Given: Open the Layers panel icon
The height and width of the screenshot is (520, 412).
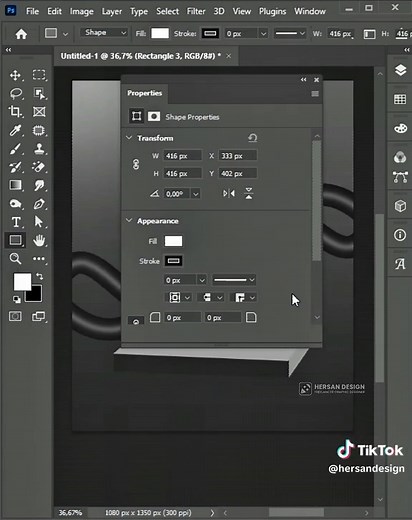Looking at the screenshot, I should 400,70.
